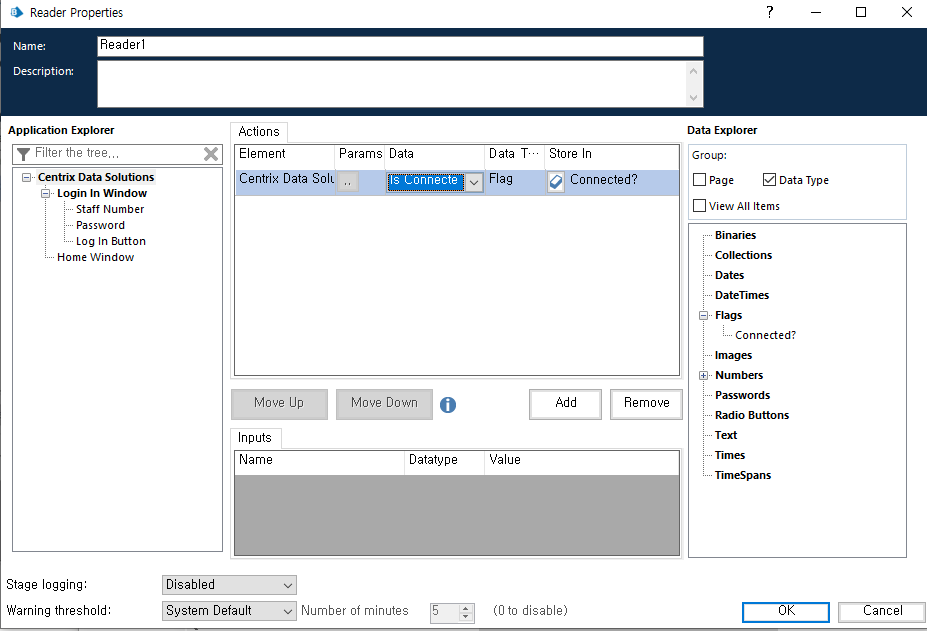The image size is (927, 631).
Task: Click the Add button
Action: click(x=565, y=403)
